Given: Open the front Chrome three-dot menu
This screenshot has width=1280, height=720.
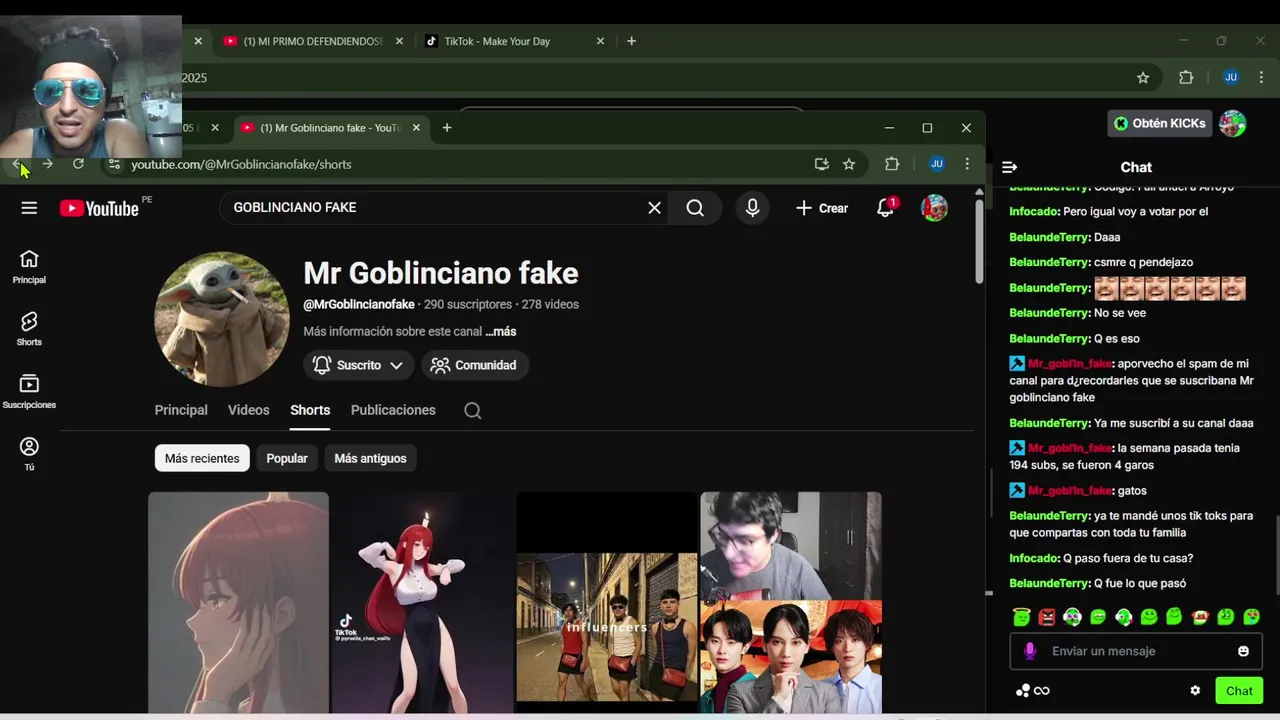Looking at the screenshot, I should tap(967, 164).
